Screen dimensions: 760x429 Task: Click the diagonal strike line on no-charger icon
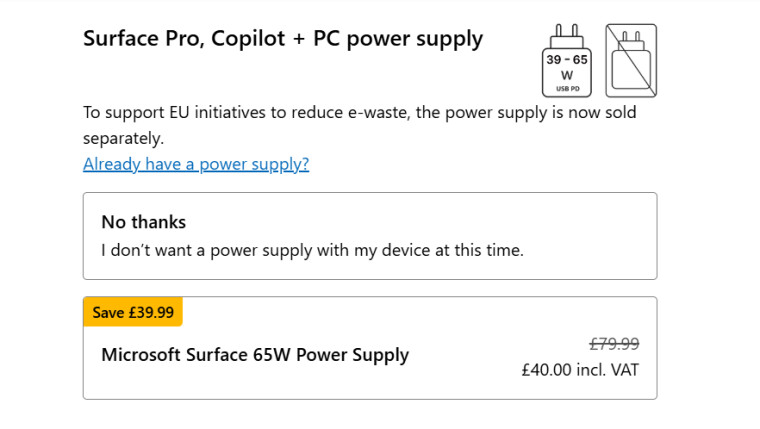click(631, 61)
